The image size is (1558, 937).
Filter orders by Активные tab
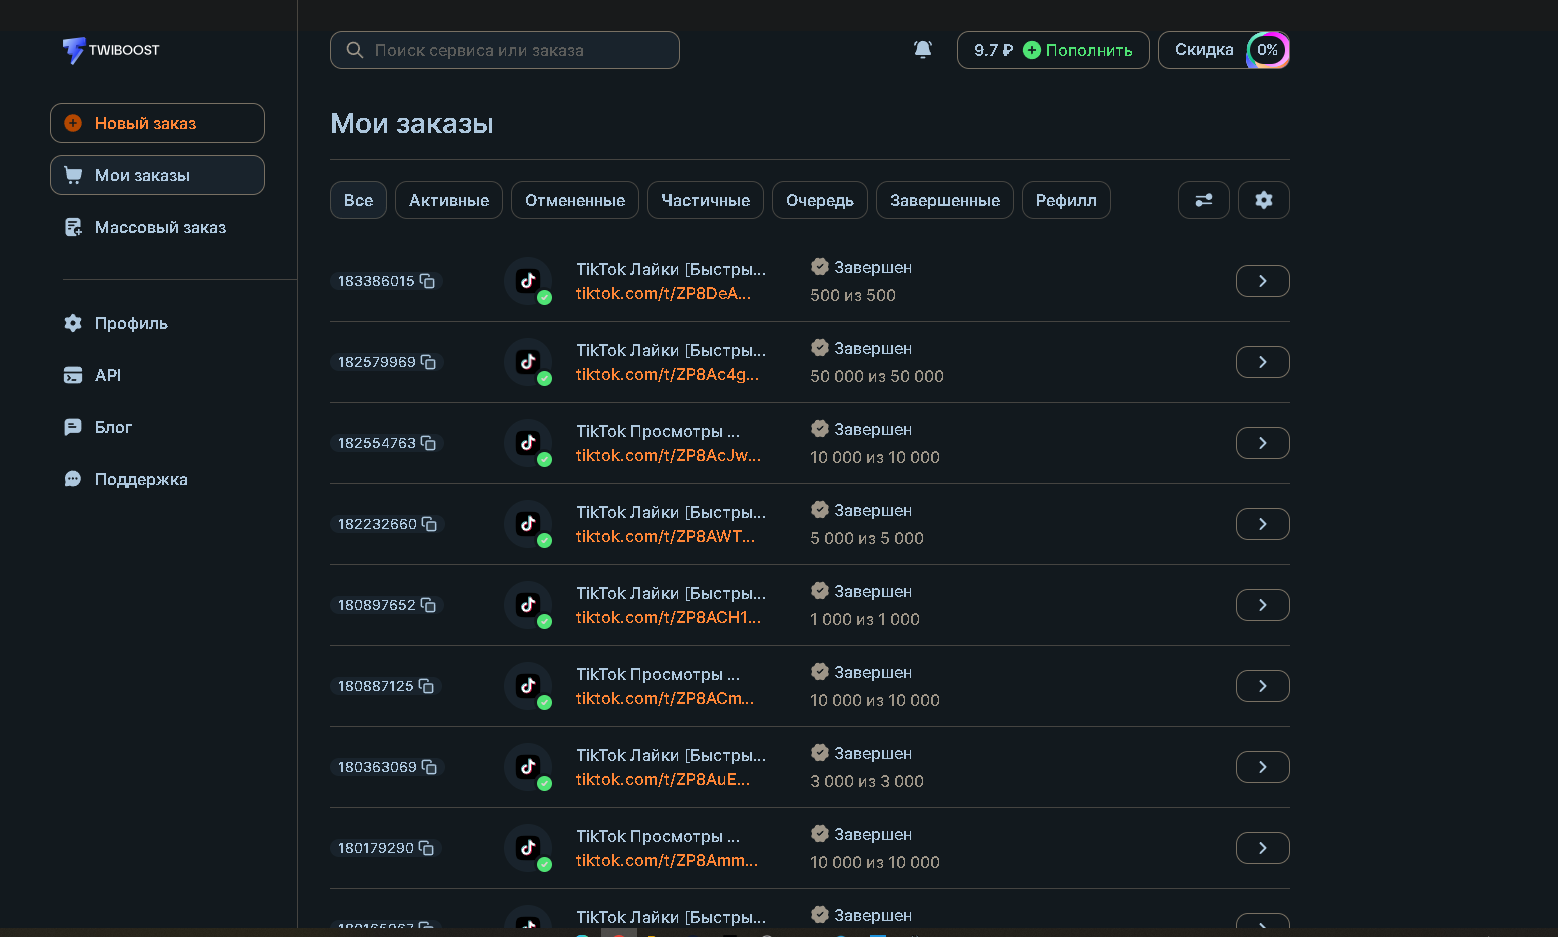click(x=448, y=200)
